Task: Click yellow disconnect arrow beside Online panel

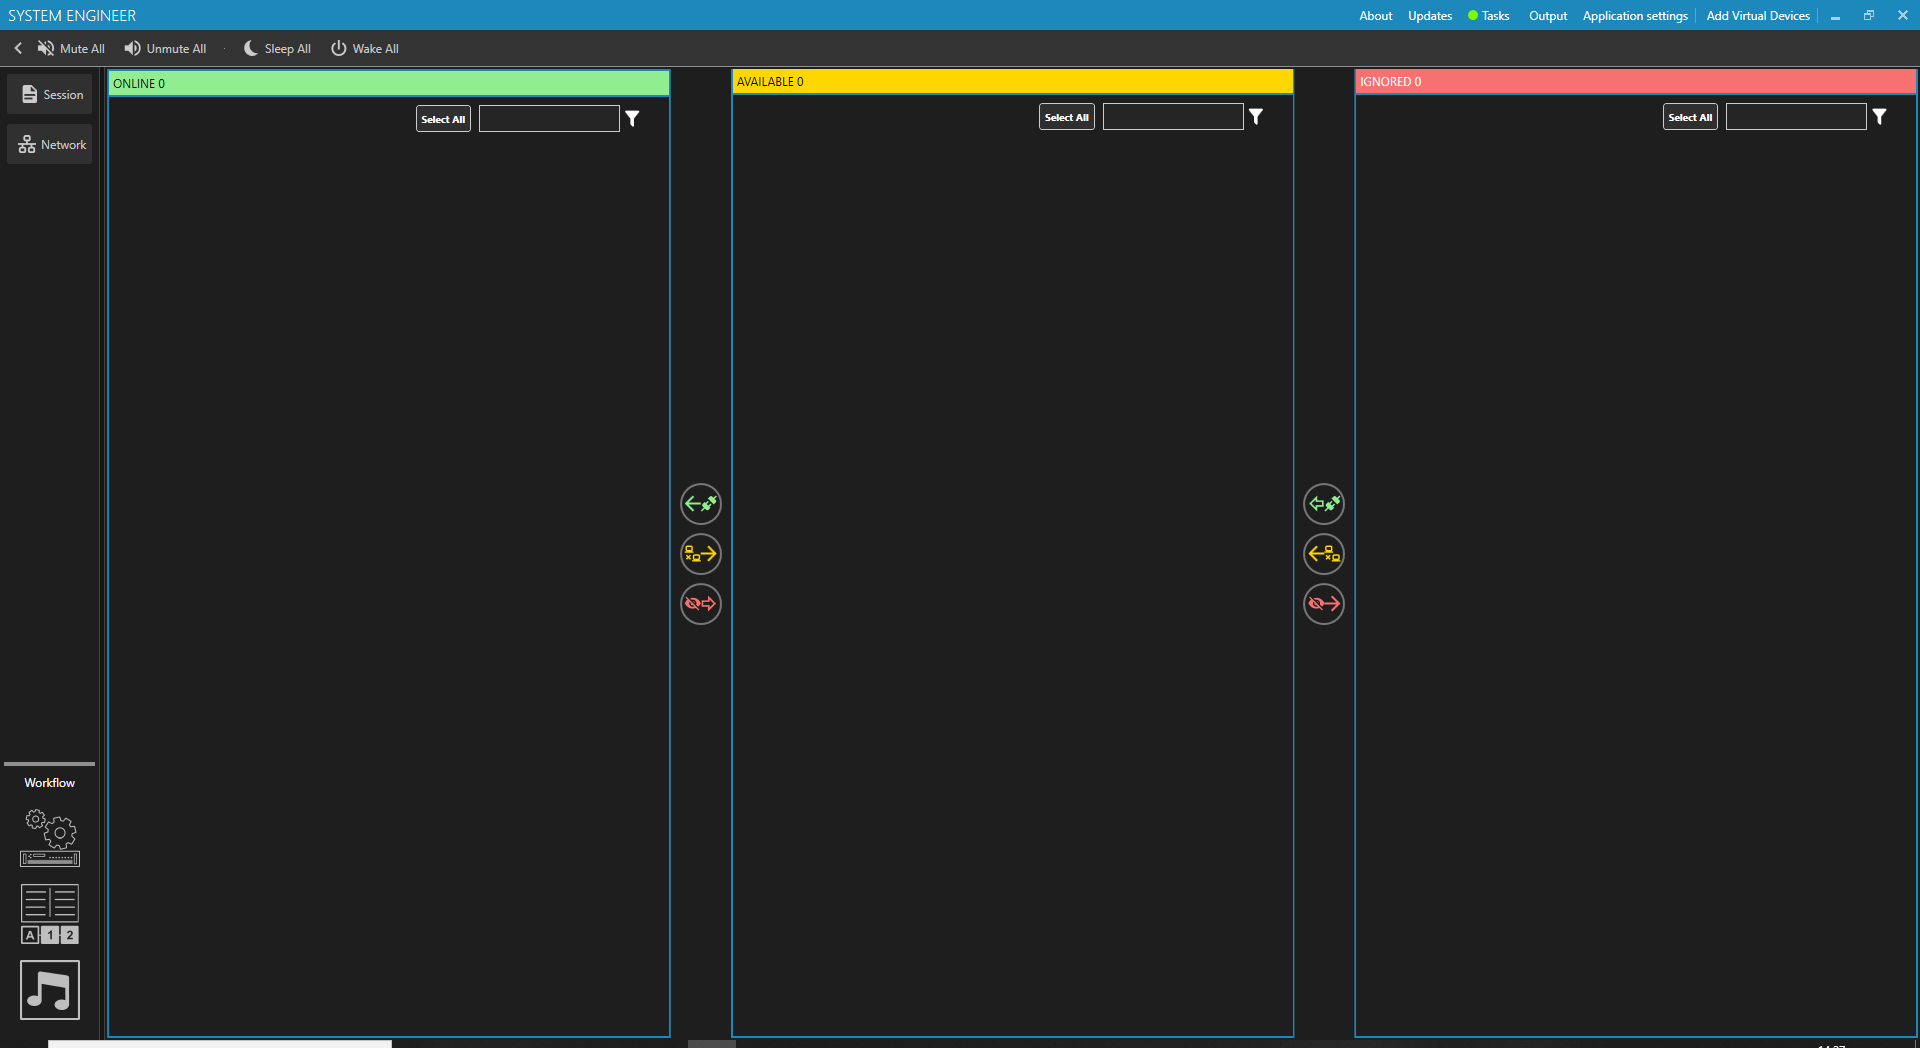Action: tap(701, 554)
